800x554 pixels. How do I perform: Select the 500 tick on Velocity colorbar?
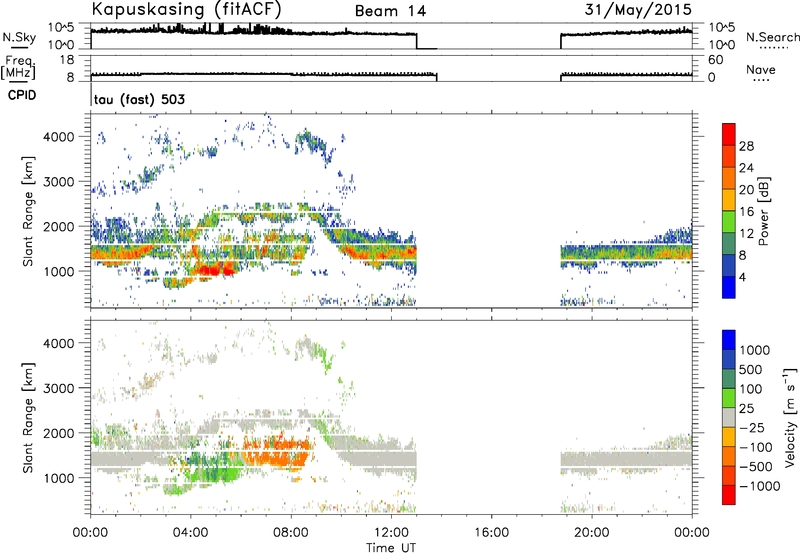click(751, 369)
